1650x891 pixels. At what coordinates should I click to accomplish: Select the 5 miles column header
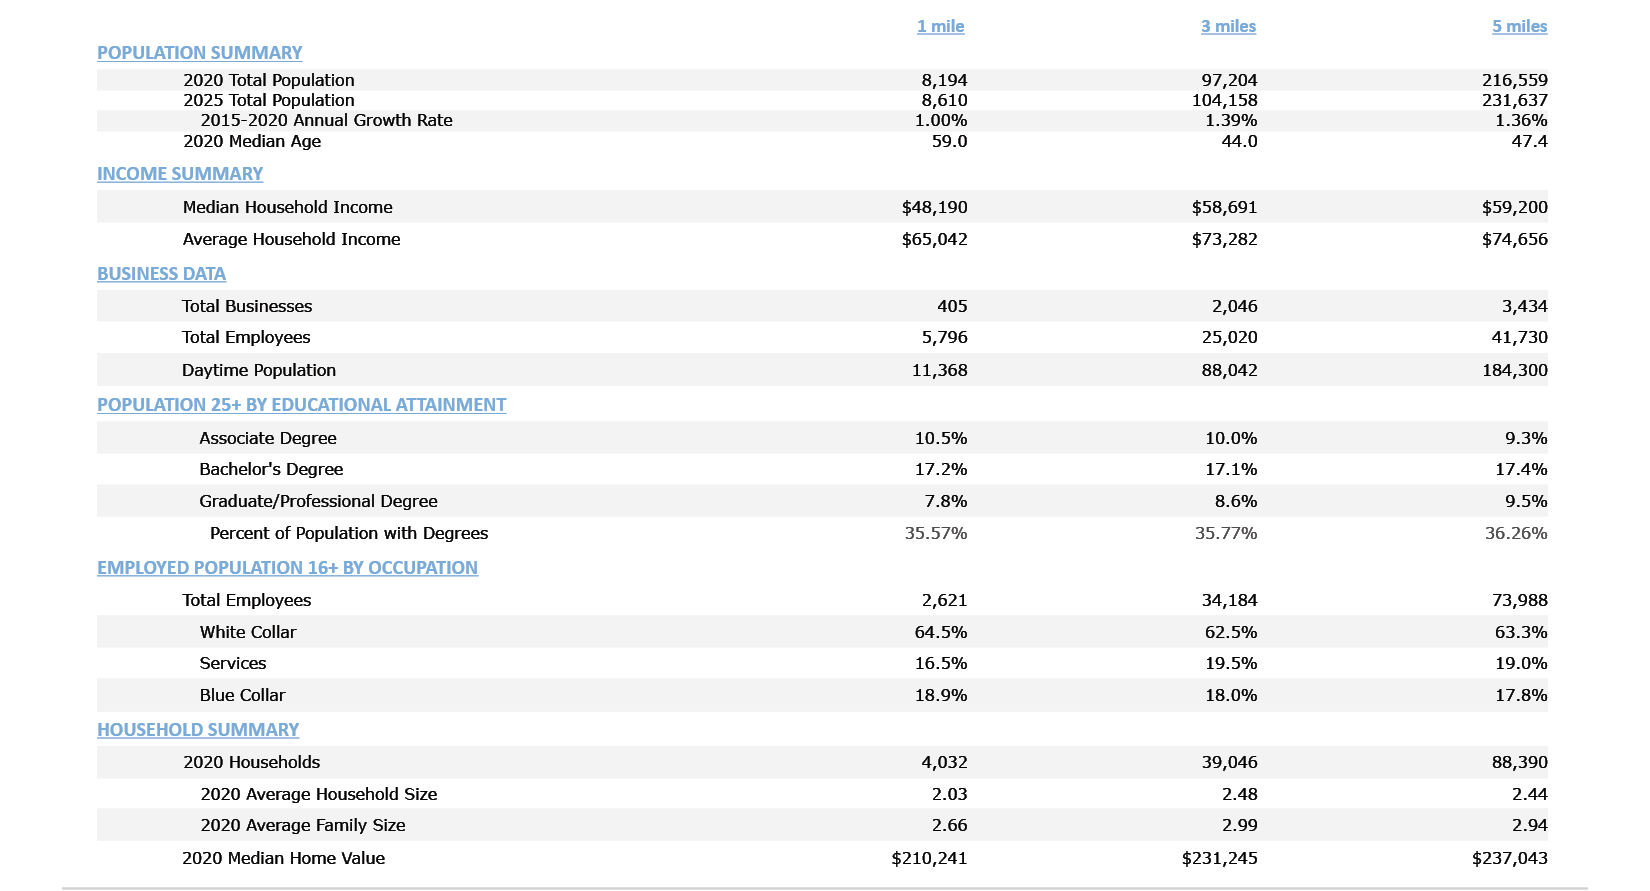coord(1519,26)
